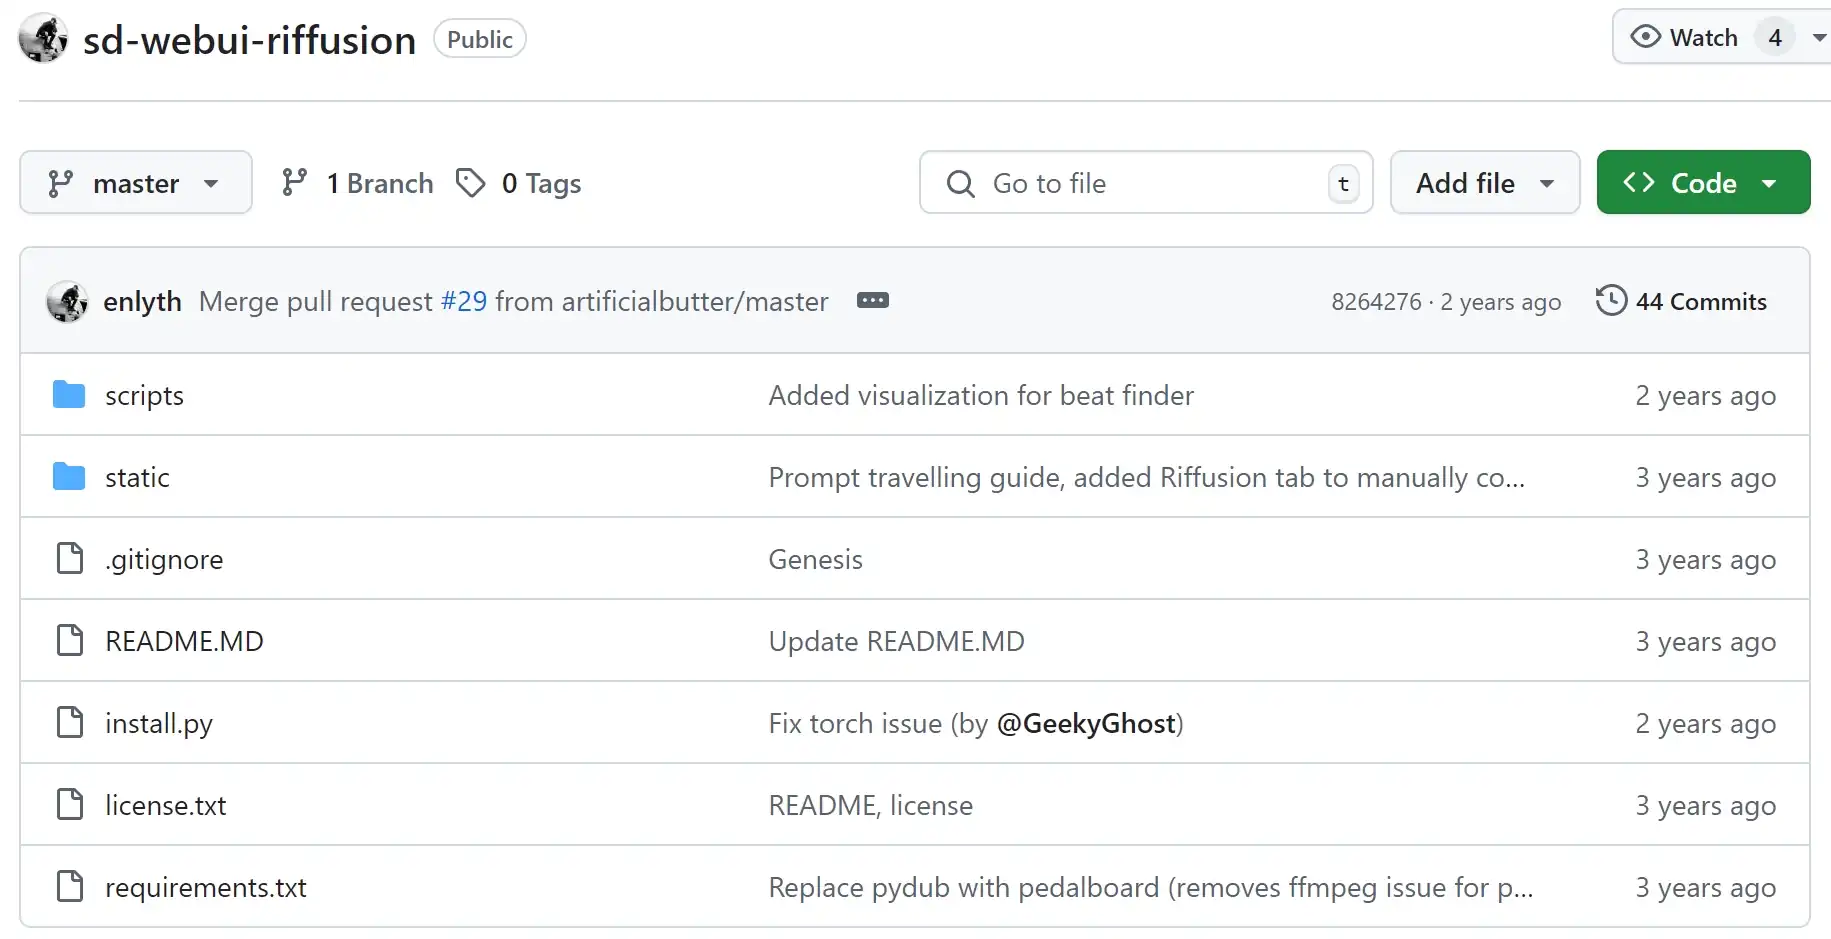
Task: Open the scripts folder icon
Action: [x=69, y=395]
